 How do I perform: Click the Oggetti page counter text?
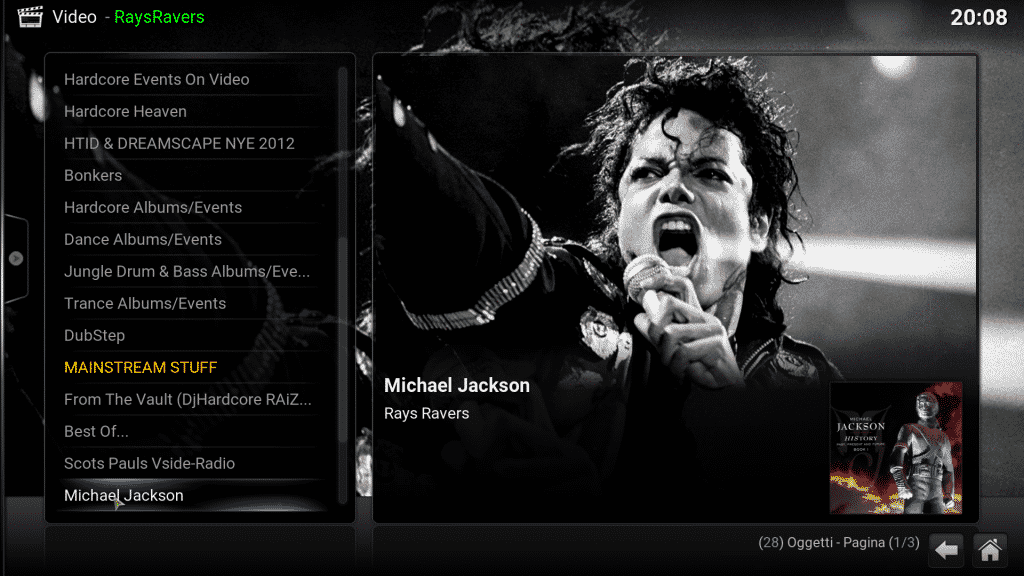[839, 543]
